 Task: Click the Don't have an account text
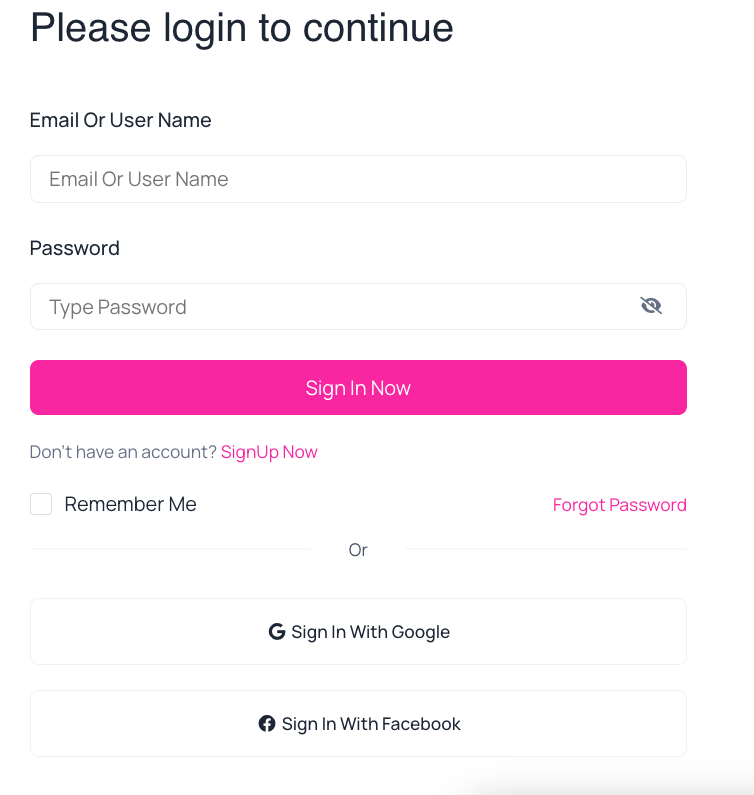[x=123, y=452]
